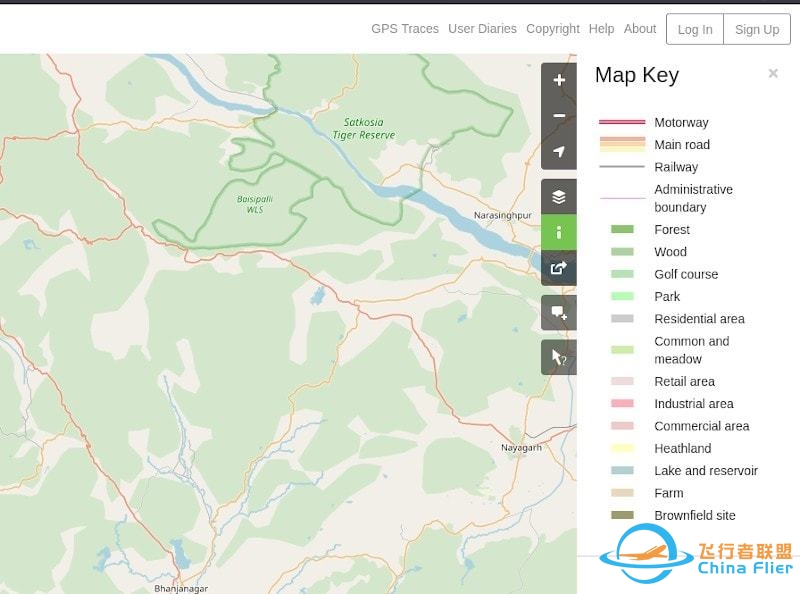Screen dimensions: 800x594
Task: Zoom out with the minus map control
Action: pyautogui.click(x=559, y=116)
